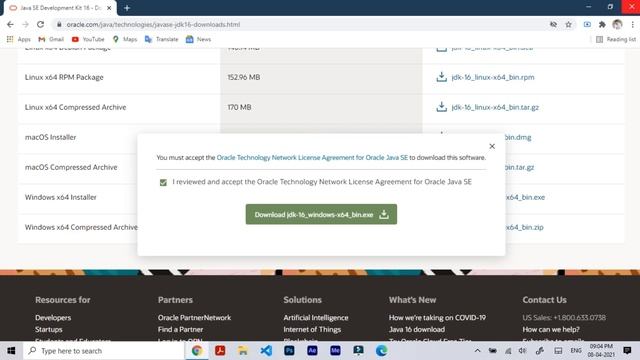This screenshot has height=360, width=640.
Task: Open Media Encoder from the taskbar
Action: pos(336,351)
